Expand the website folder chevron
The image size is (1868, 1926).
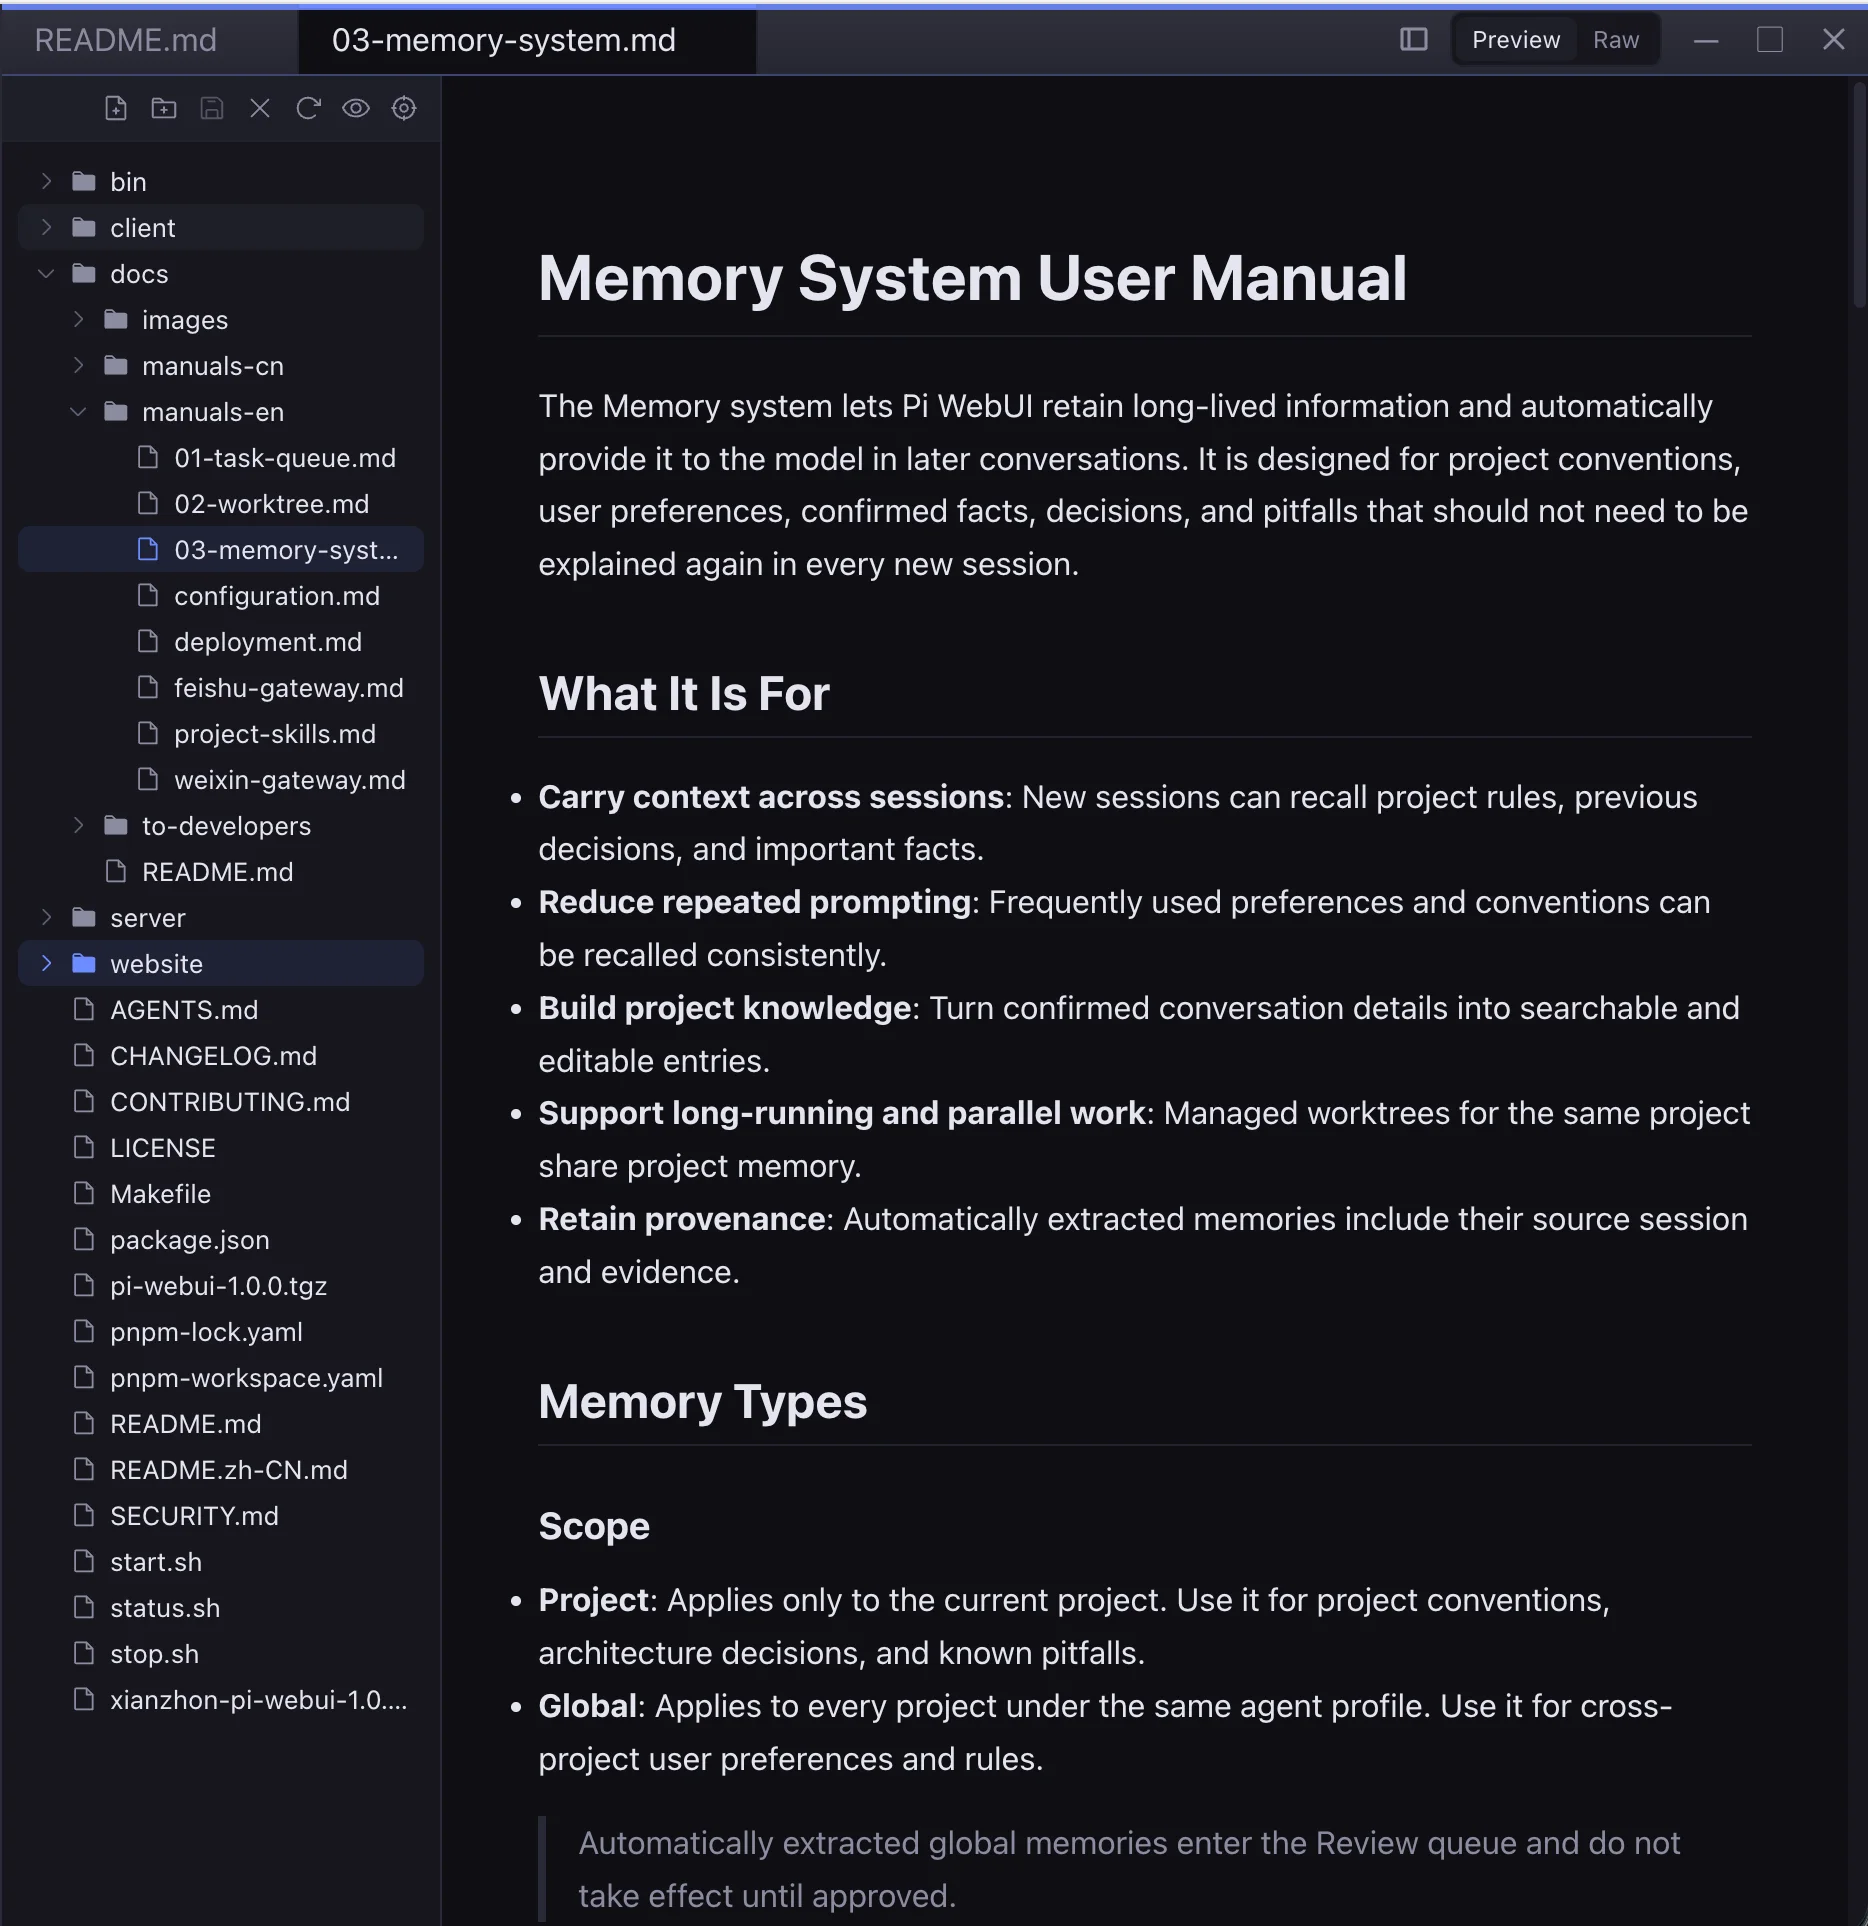pyautogui.click(x=46, y=963)
